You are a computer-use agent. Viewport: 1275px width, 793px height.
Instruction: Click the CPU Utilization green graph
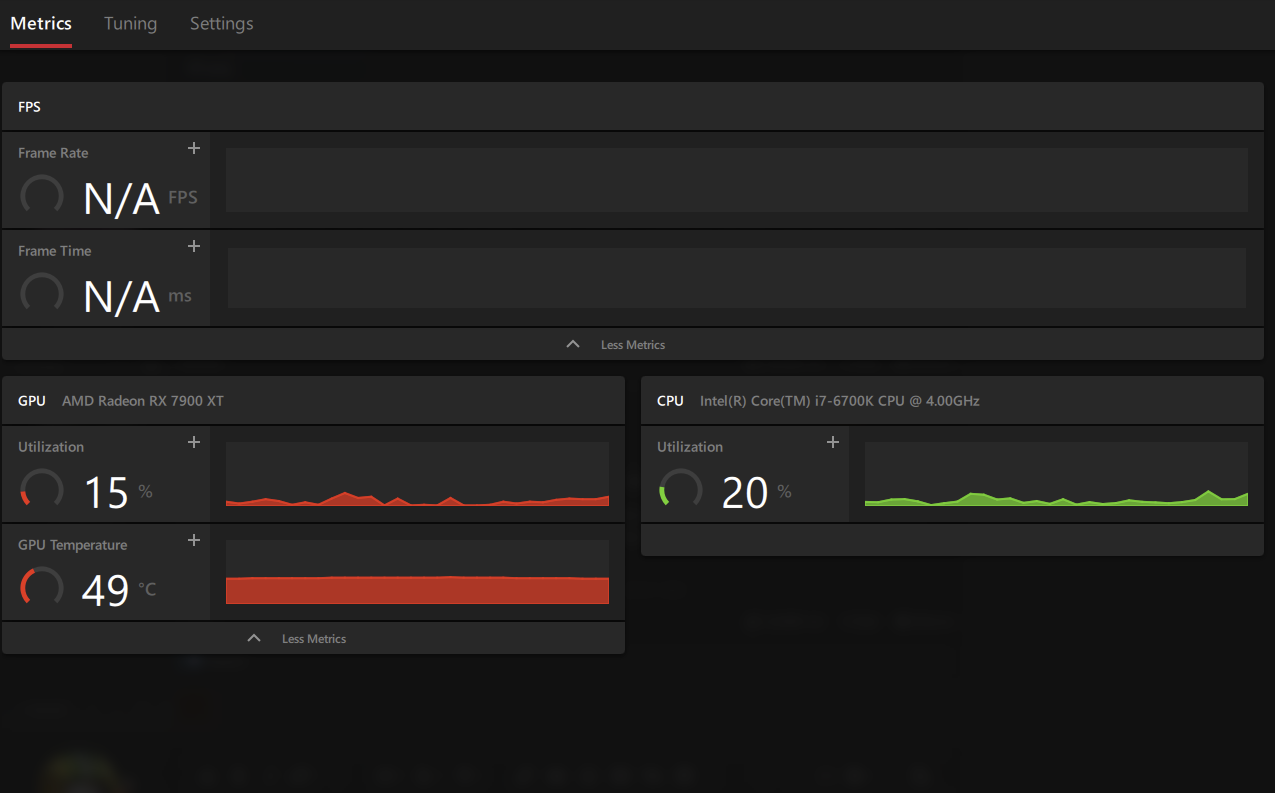pyautogui.click(x=1056, y=474)
